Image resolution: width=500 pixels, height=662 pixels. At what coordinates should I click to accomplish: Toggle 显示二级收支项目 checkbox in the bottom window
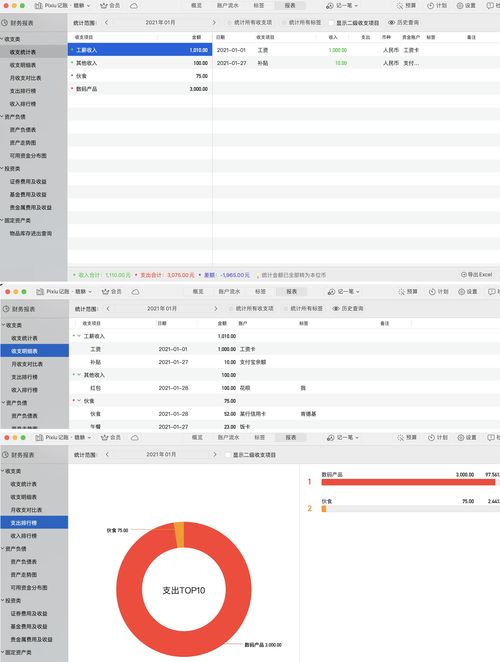click(x=228, y=455)
